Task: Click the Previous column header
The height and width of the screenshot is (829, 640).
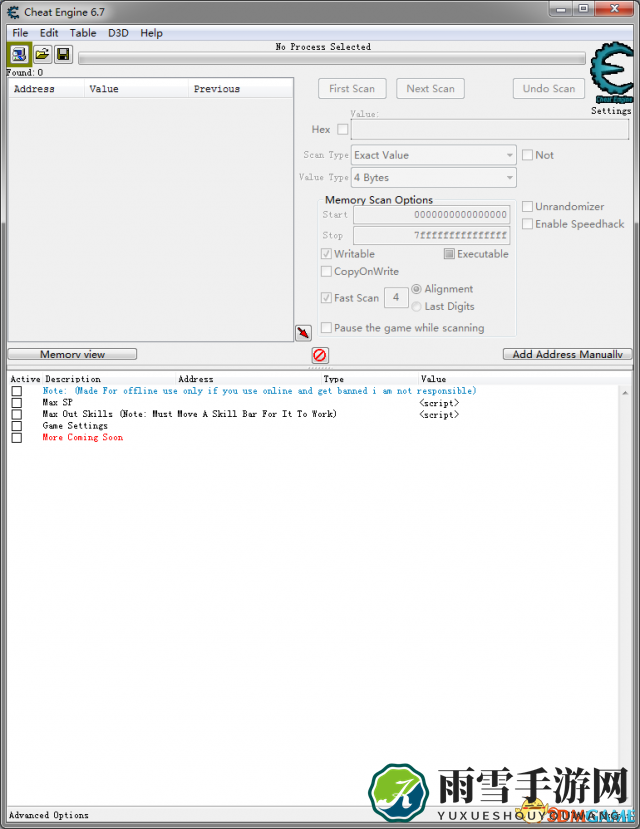Action: point(240,89)
